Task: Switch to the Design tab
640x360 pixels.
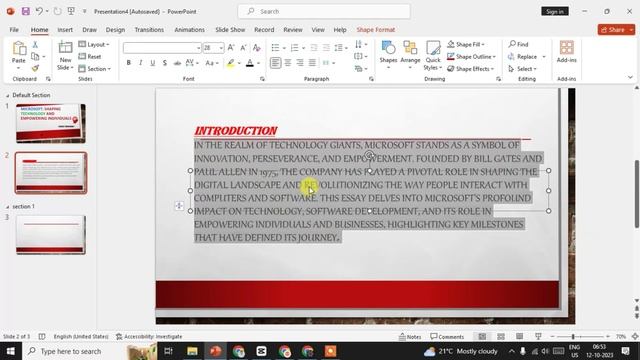Action: coord(115,30)
